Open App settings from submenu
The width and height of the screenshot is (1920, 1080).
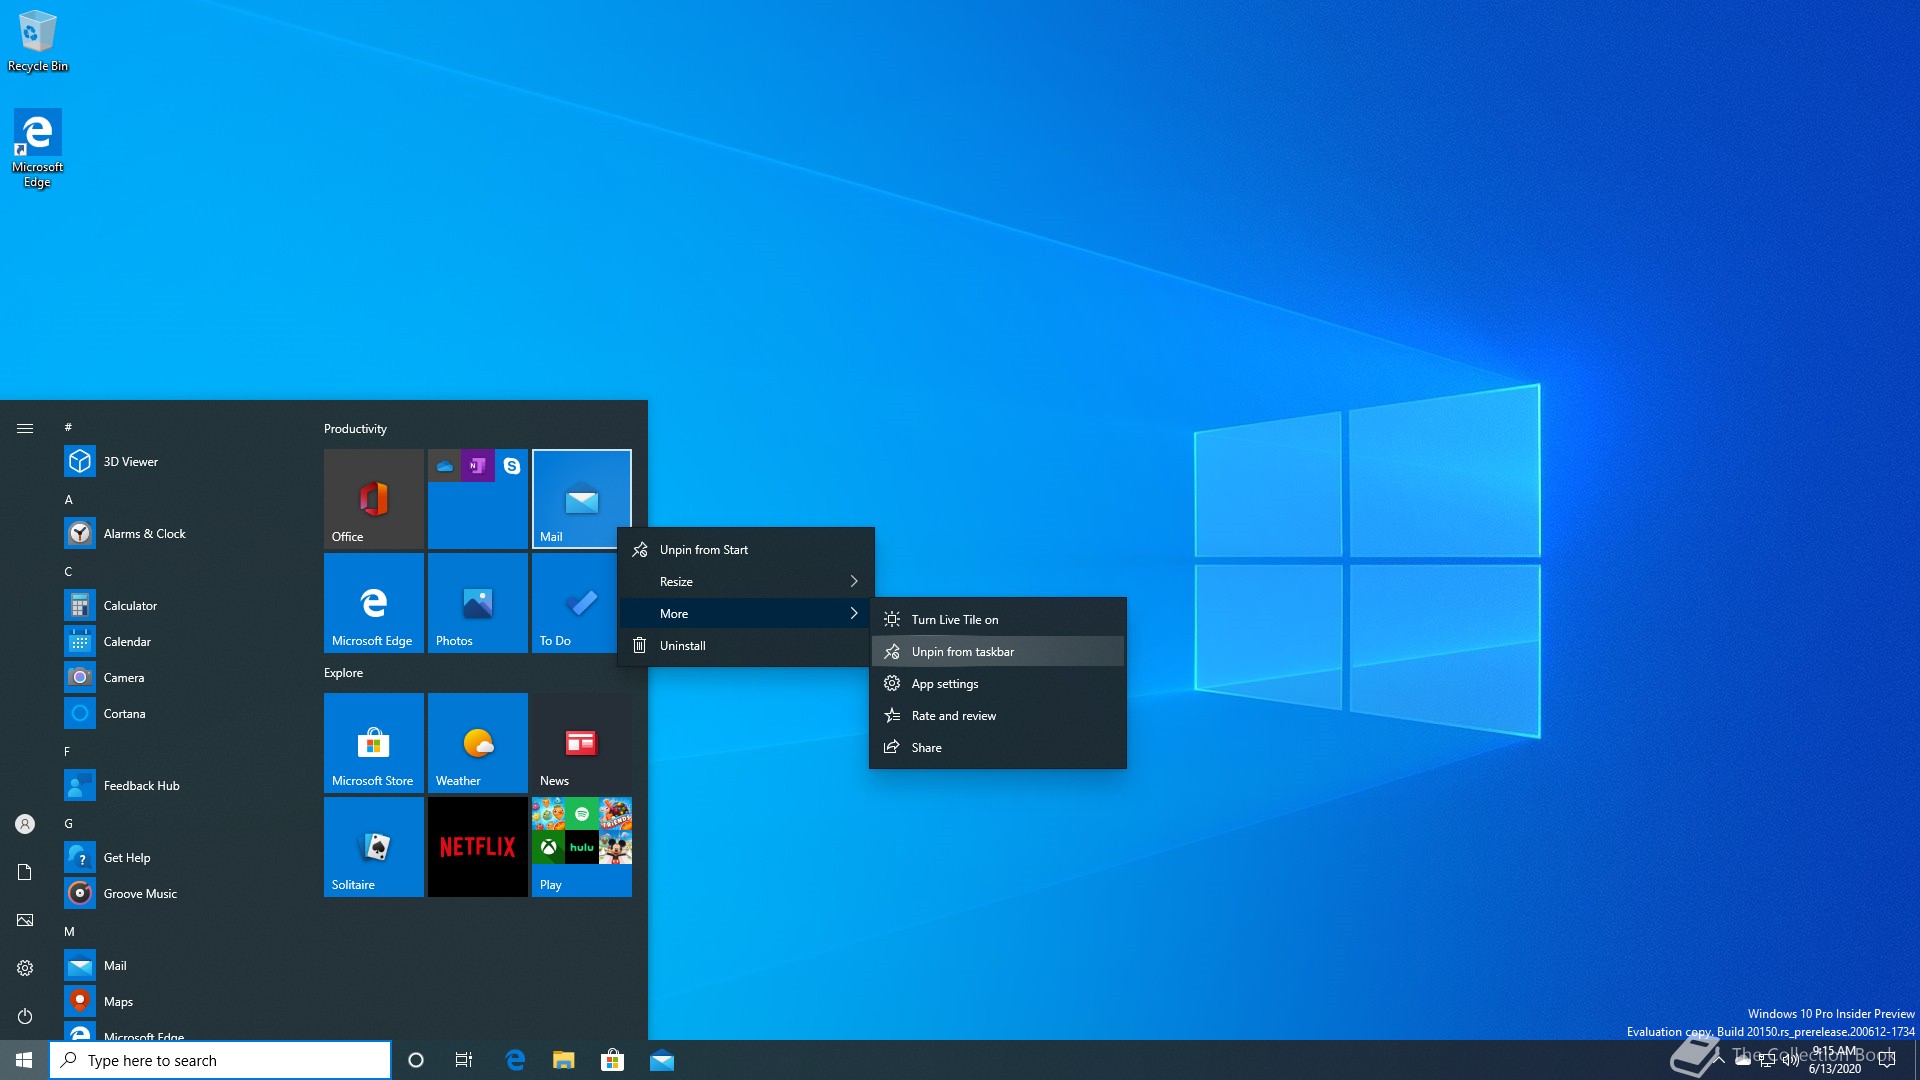point(998,684)
